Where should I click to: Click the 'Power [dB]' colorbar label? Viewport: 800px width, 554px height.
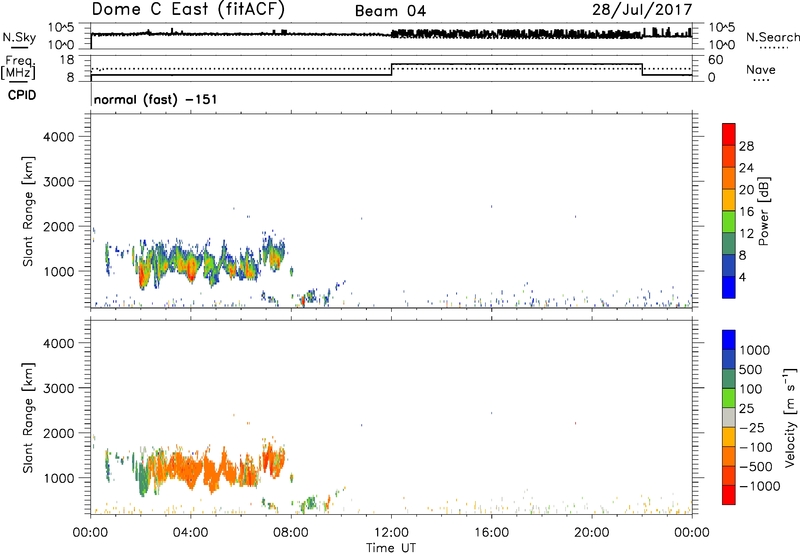point(763,211)
